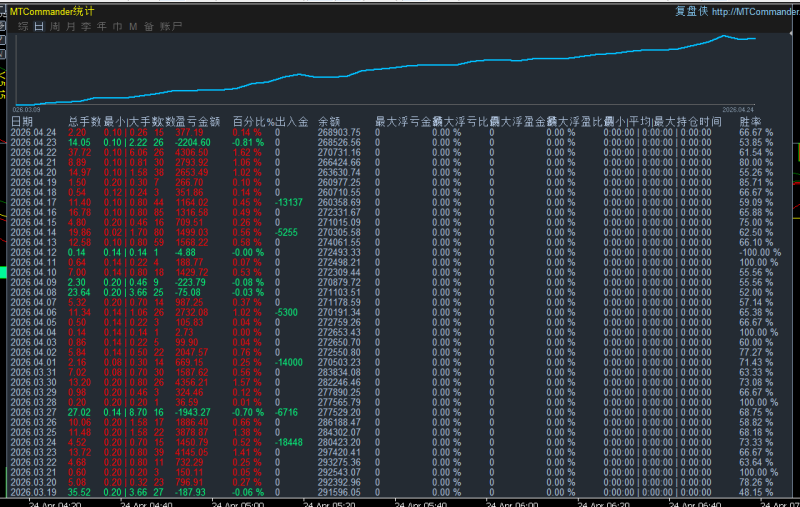Click the profit value 4145.05

[x=192, y=452]
